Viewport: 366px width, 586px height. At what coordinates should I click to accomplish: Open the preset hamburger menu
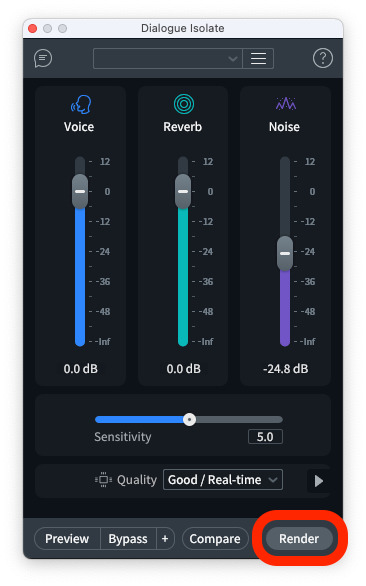pos(258,58)
